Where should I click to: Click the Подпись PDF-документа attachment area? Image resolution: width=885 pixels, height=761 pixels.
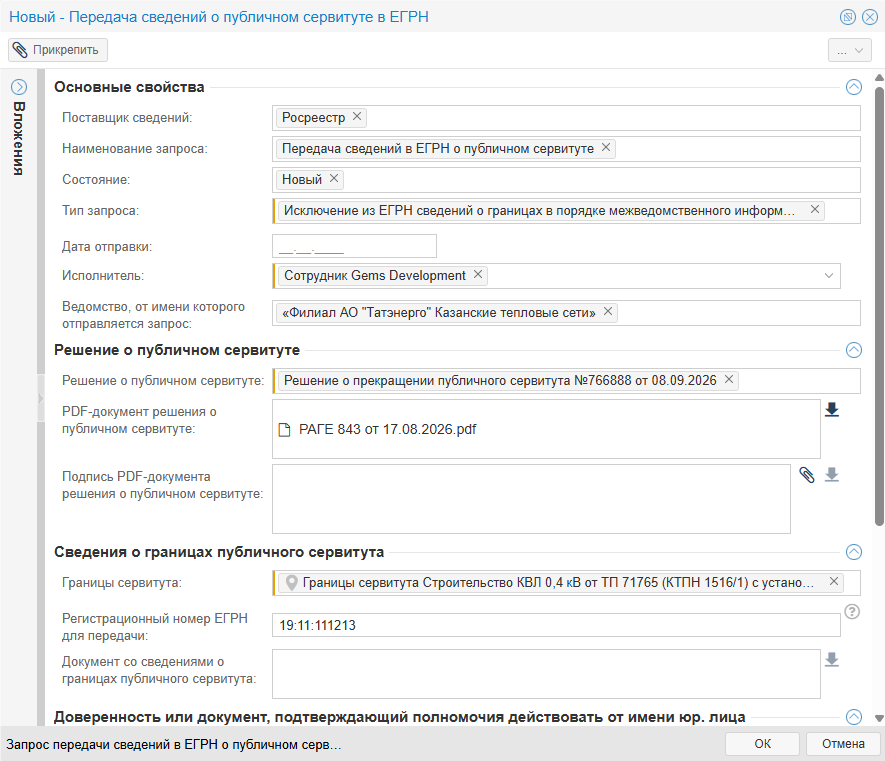tap(531, 499)
